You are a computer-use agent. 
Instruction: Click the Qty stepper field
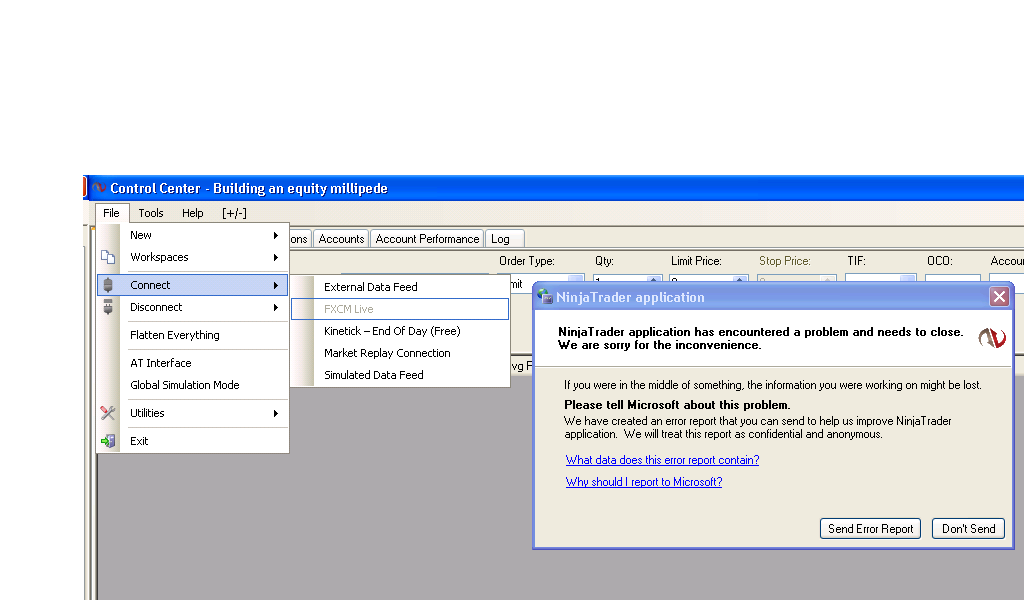[x=628, y=279]
